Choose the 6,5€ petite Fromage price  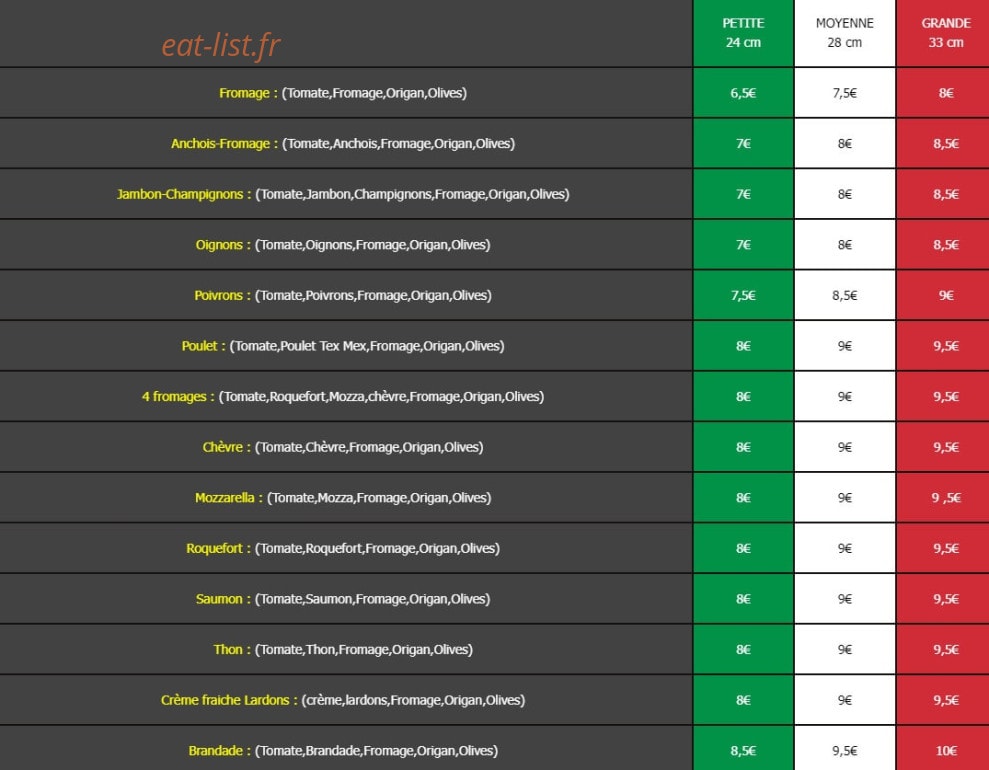[743, 93]
